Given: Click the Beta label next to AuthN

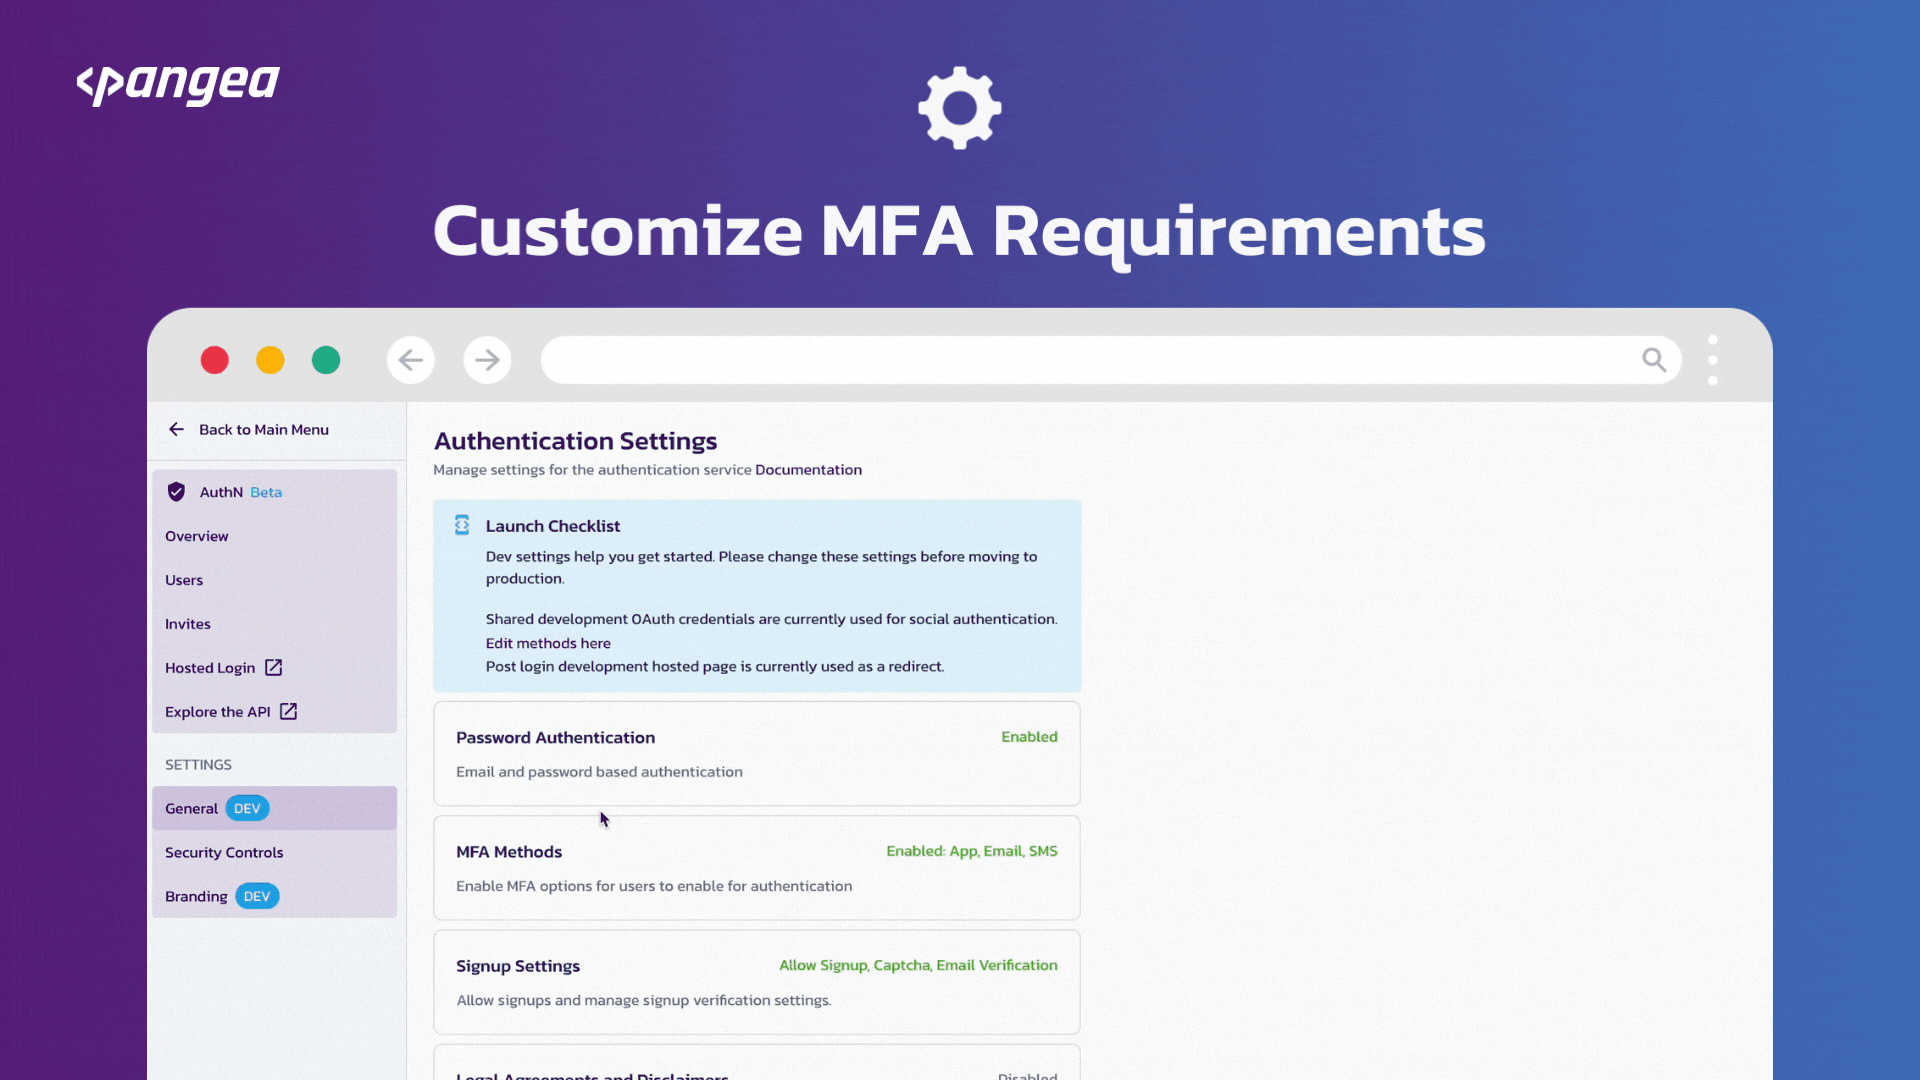Looking at the screenshot, I should [x=266, y=492].
